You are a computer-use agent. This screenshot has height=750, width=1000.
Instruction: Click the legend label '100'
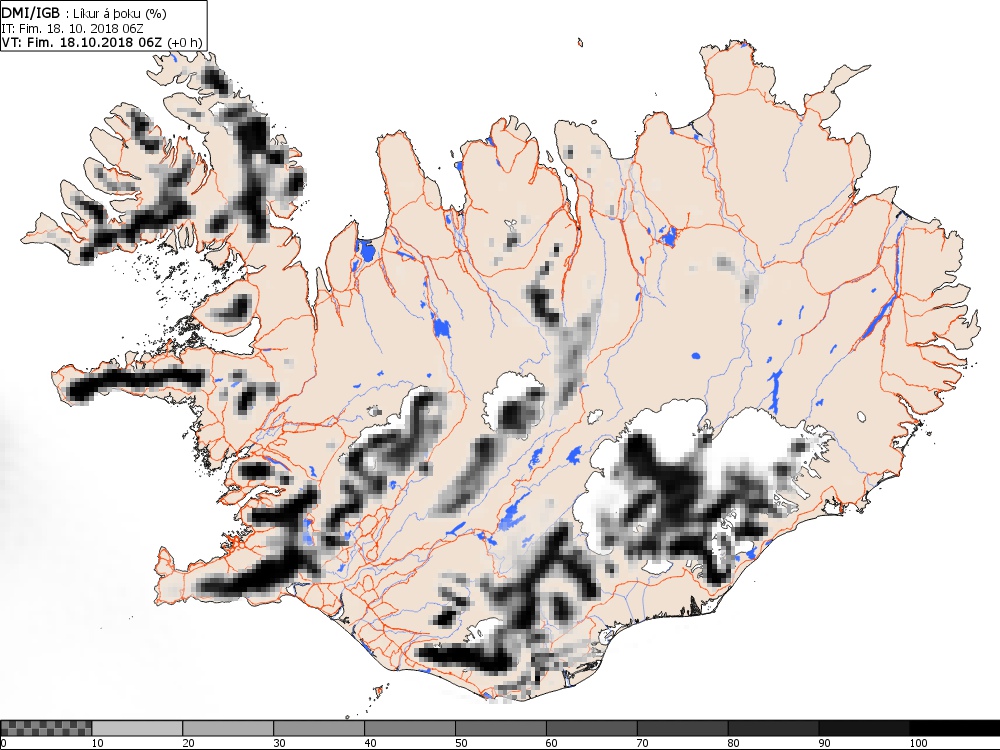918,743
